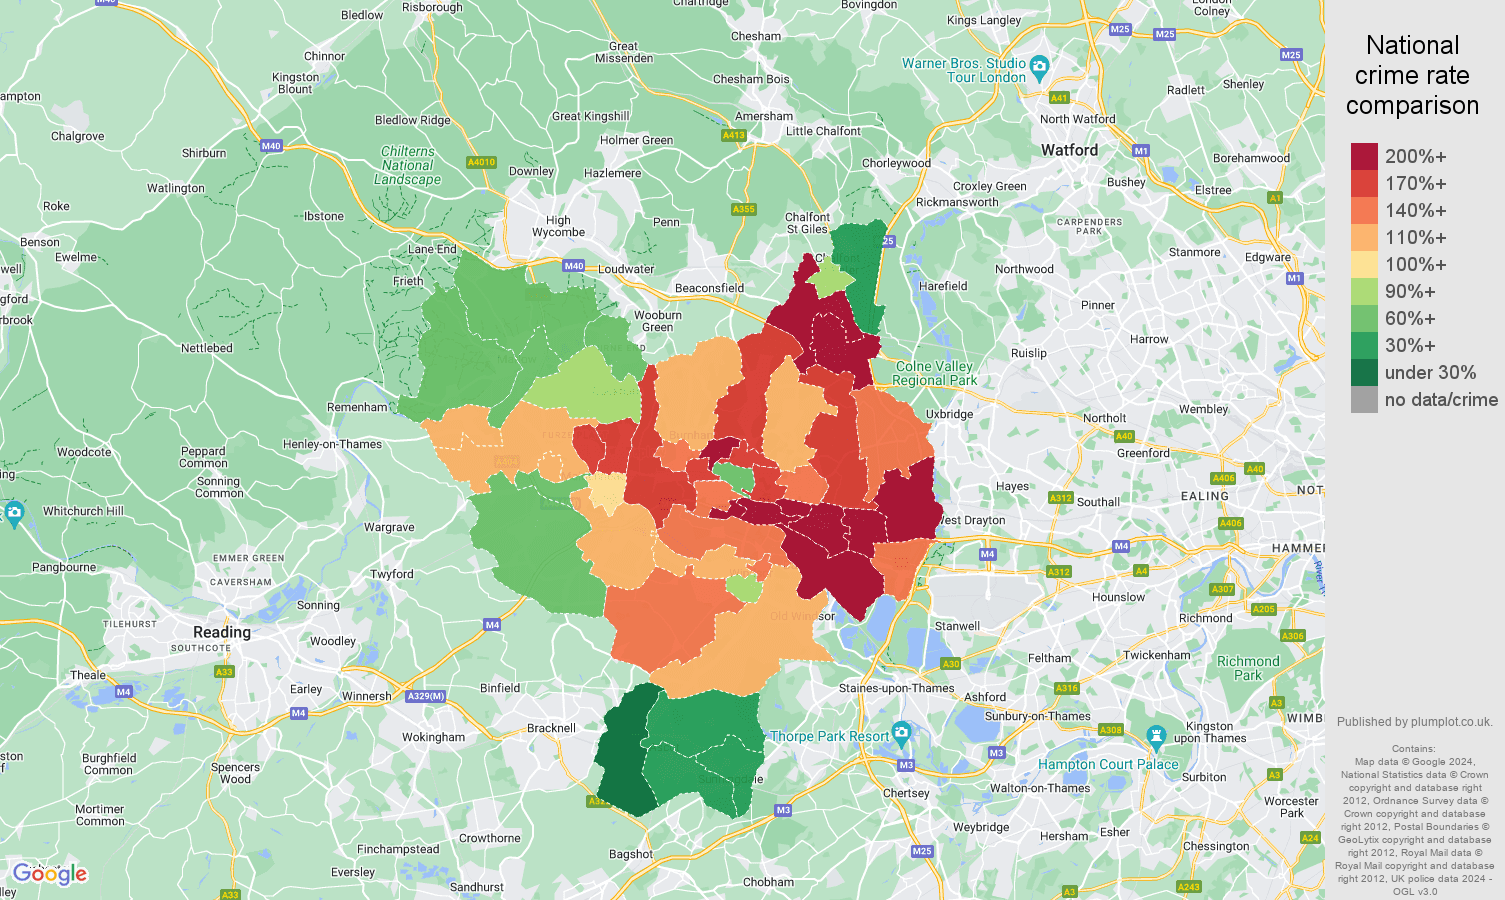Image resolution: width=1505 pixels, height=900 pixels.
Task: Click the A316 road shield near Ashford
Action: (x=1067, y=688)
